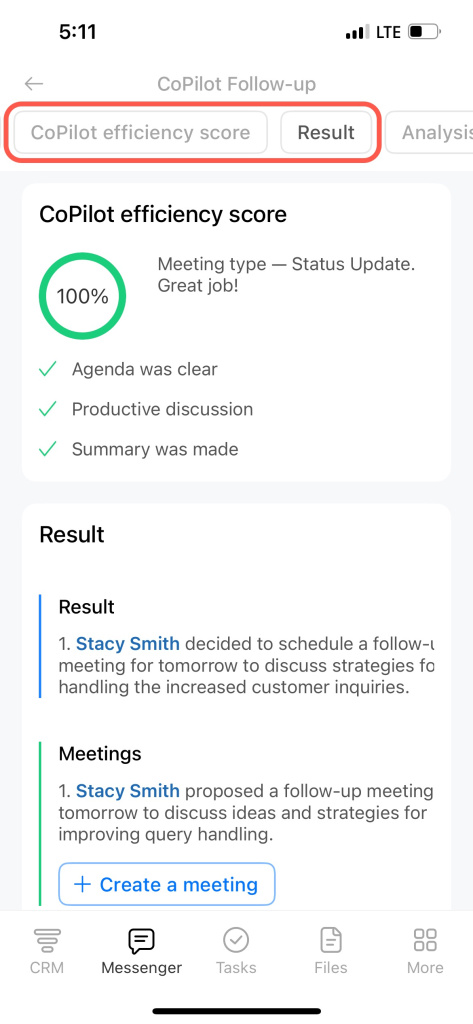Open the Tasks checkmark icon
The width and height of the screenshot is (473, 1024).
pos(236,941)
